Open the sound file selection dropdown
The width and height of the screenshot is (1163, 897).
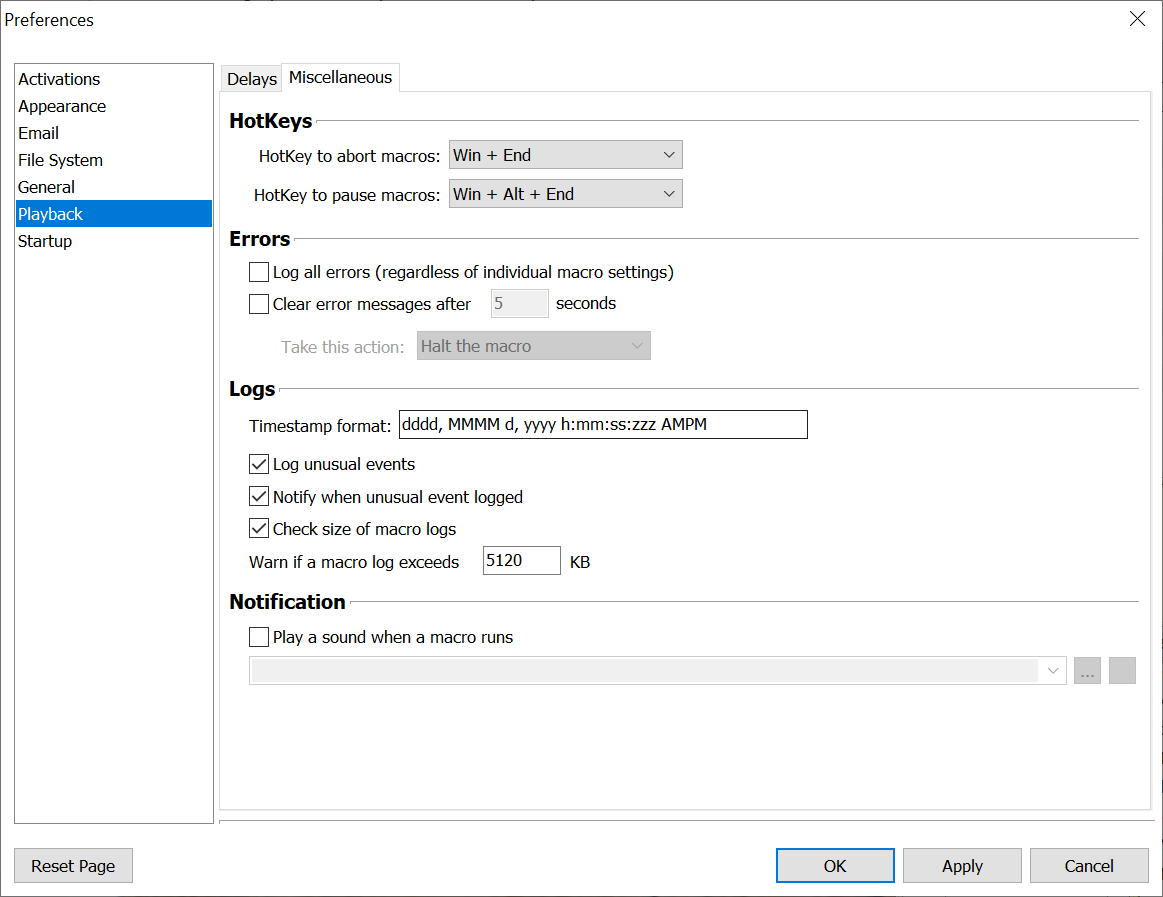(x=657, y=671)
